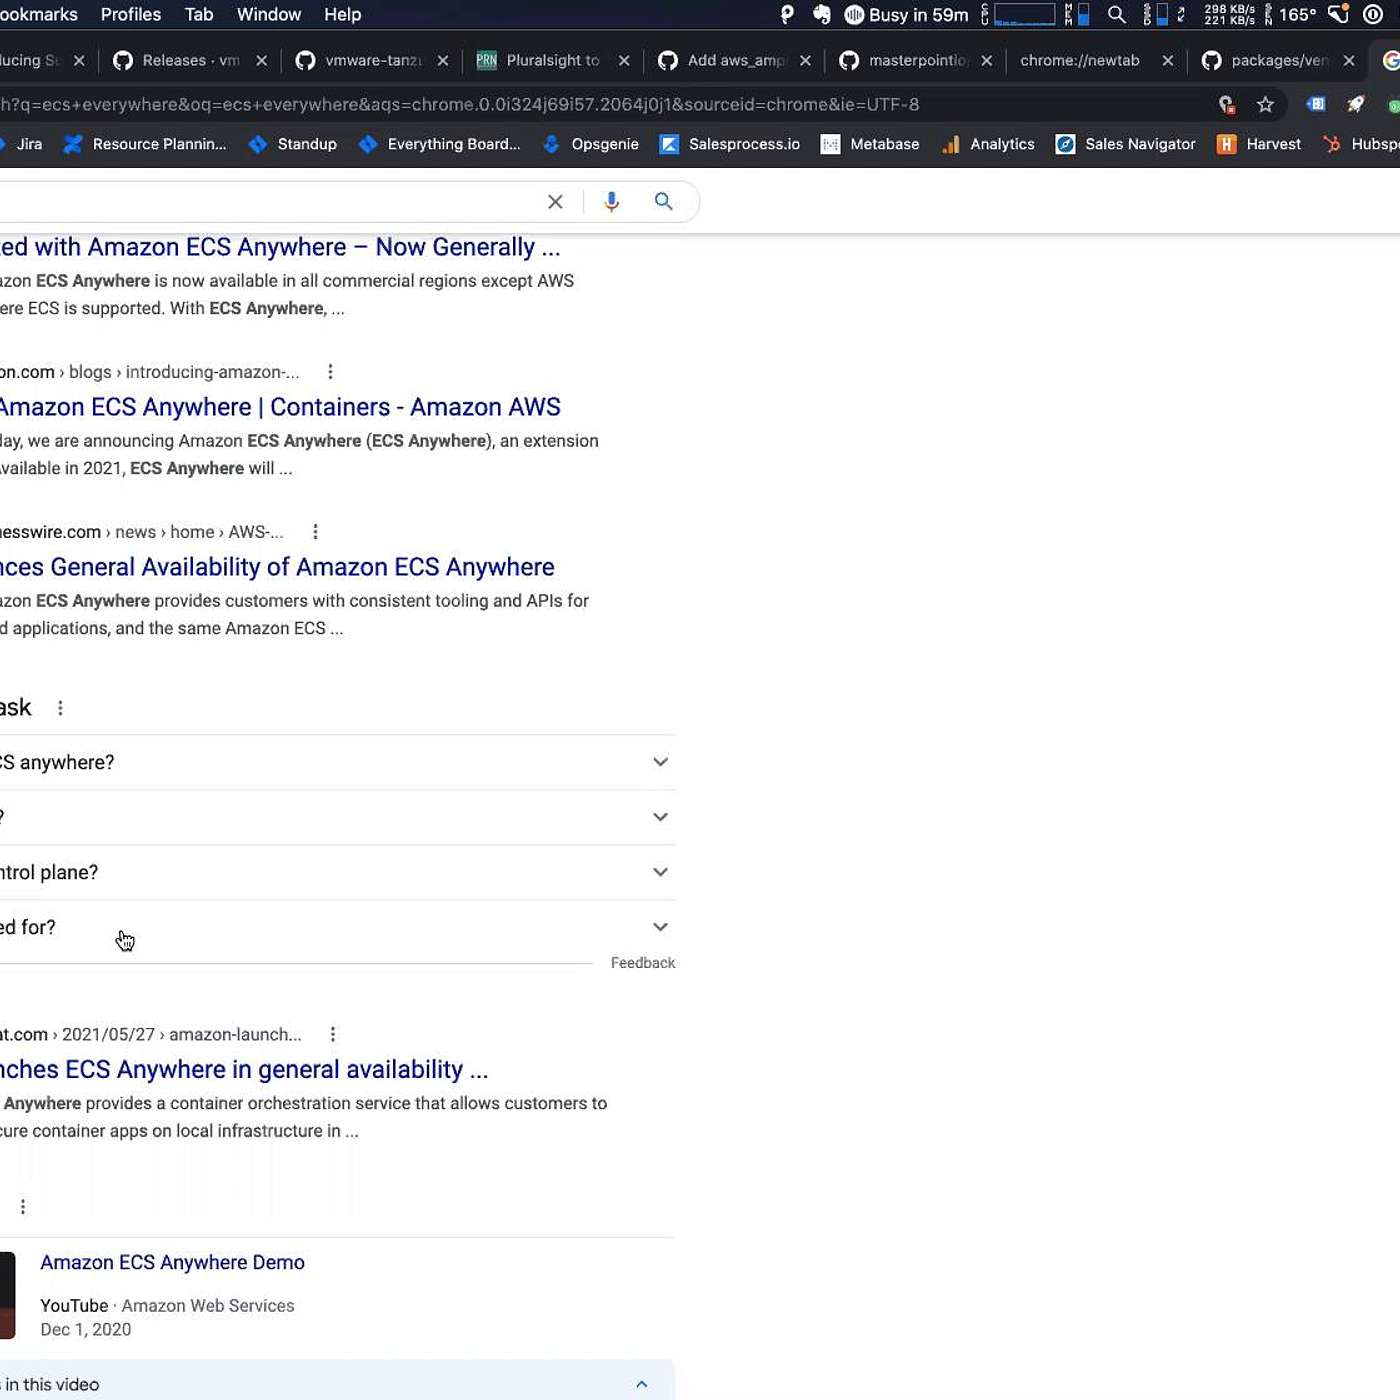Expand the 'ECS anywhere?' question
The height and width of the screenshot is (1400, 1400).
tap(660, 762)
